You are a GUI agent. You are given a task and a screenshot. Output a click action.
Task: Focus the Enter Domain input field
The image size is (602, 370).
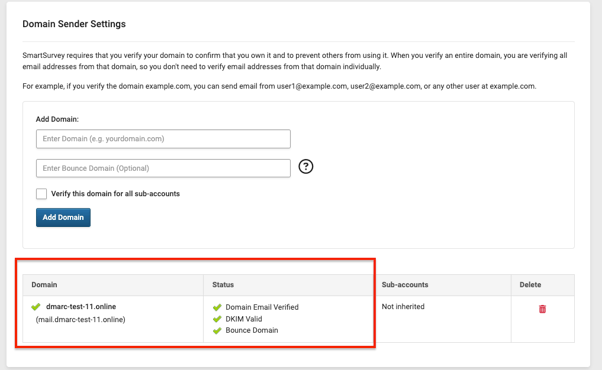163,139
